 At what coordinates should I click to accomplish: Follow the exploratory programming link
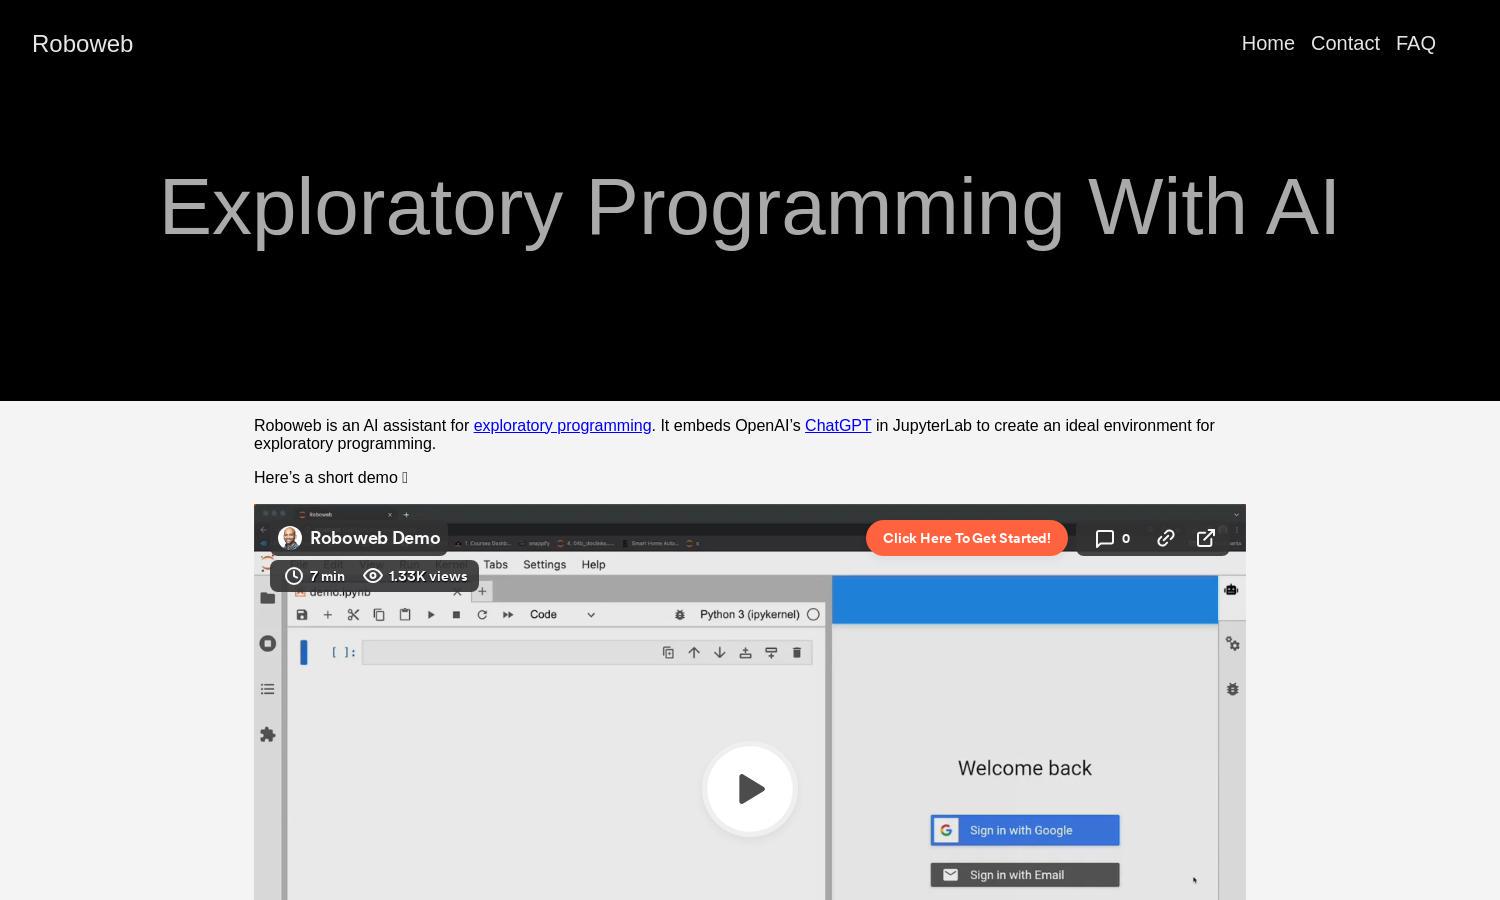562,426
